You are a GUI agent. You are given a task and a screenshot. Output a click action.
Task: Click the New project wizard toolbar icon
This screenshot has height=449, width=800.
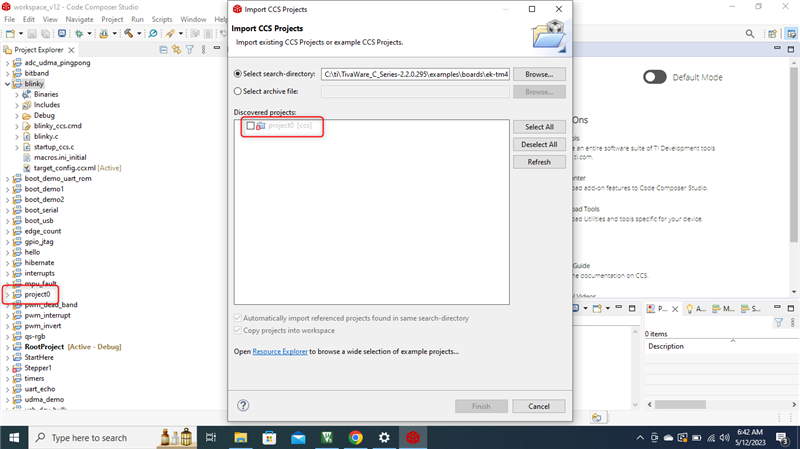click(x=10, y=34)
